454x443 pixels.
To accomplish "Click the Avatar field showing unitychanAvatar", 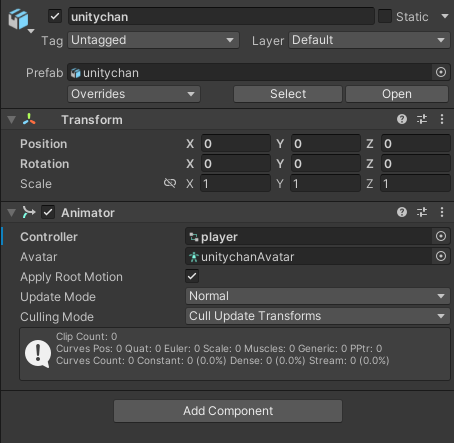I will pos(308,257).
